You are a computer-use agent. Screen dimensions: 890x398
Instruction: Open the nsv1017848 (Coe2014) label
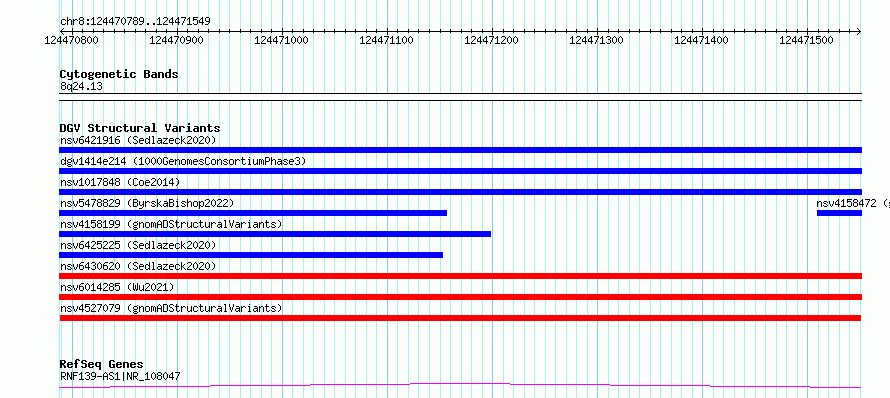120,182
